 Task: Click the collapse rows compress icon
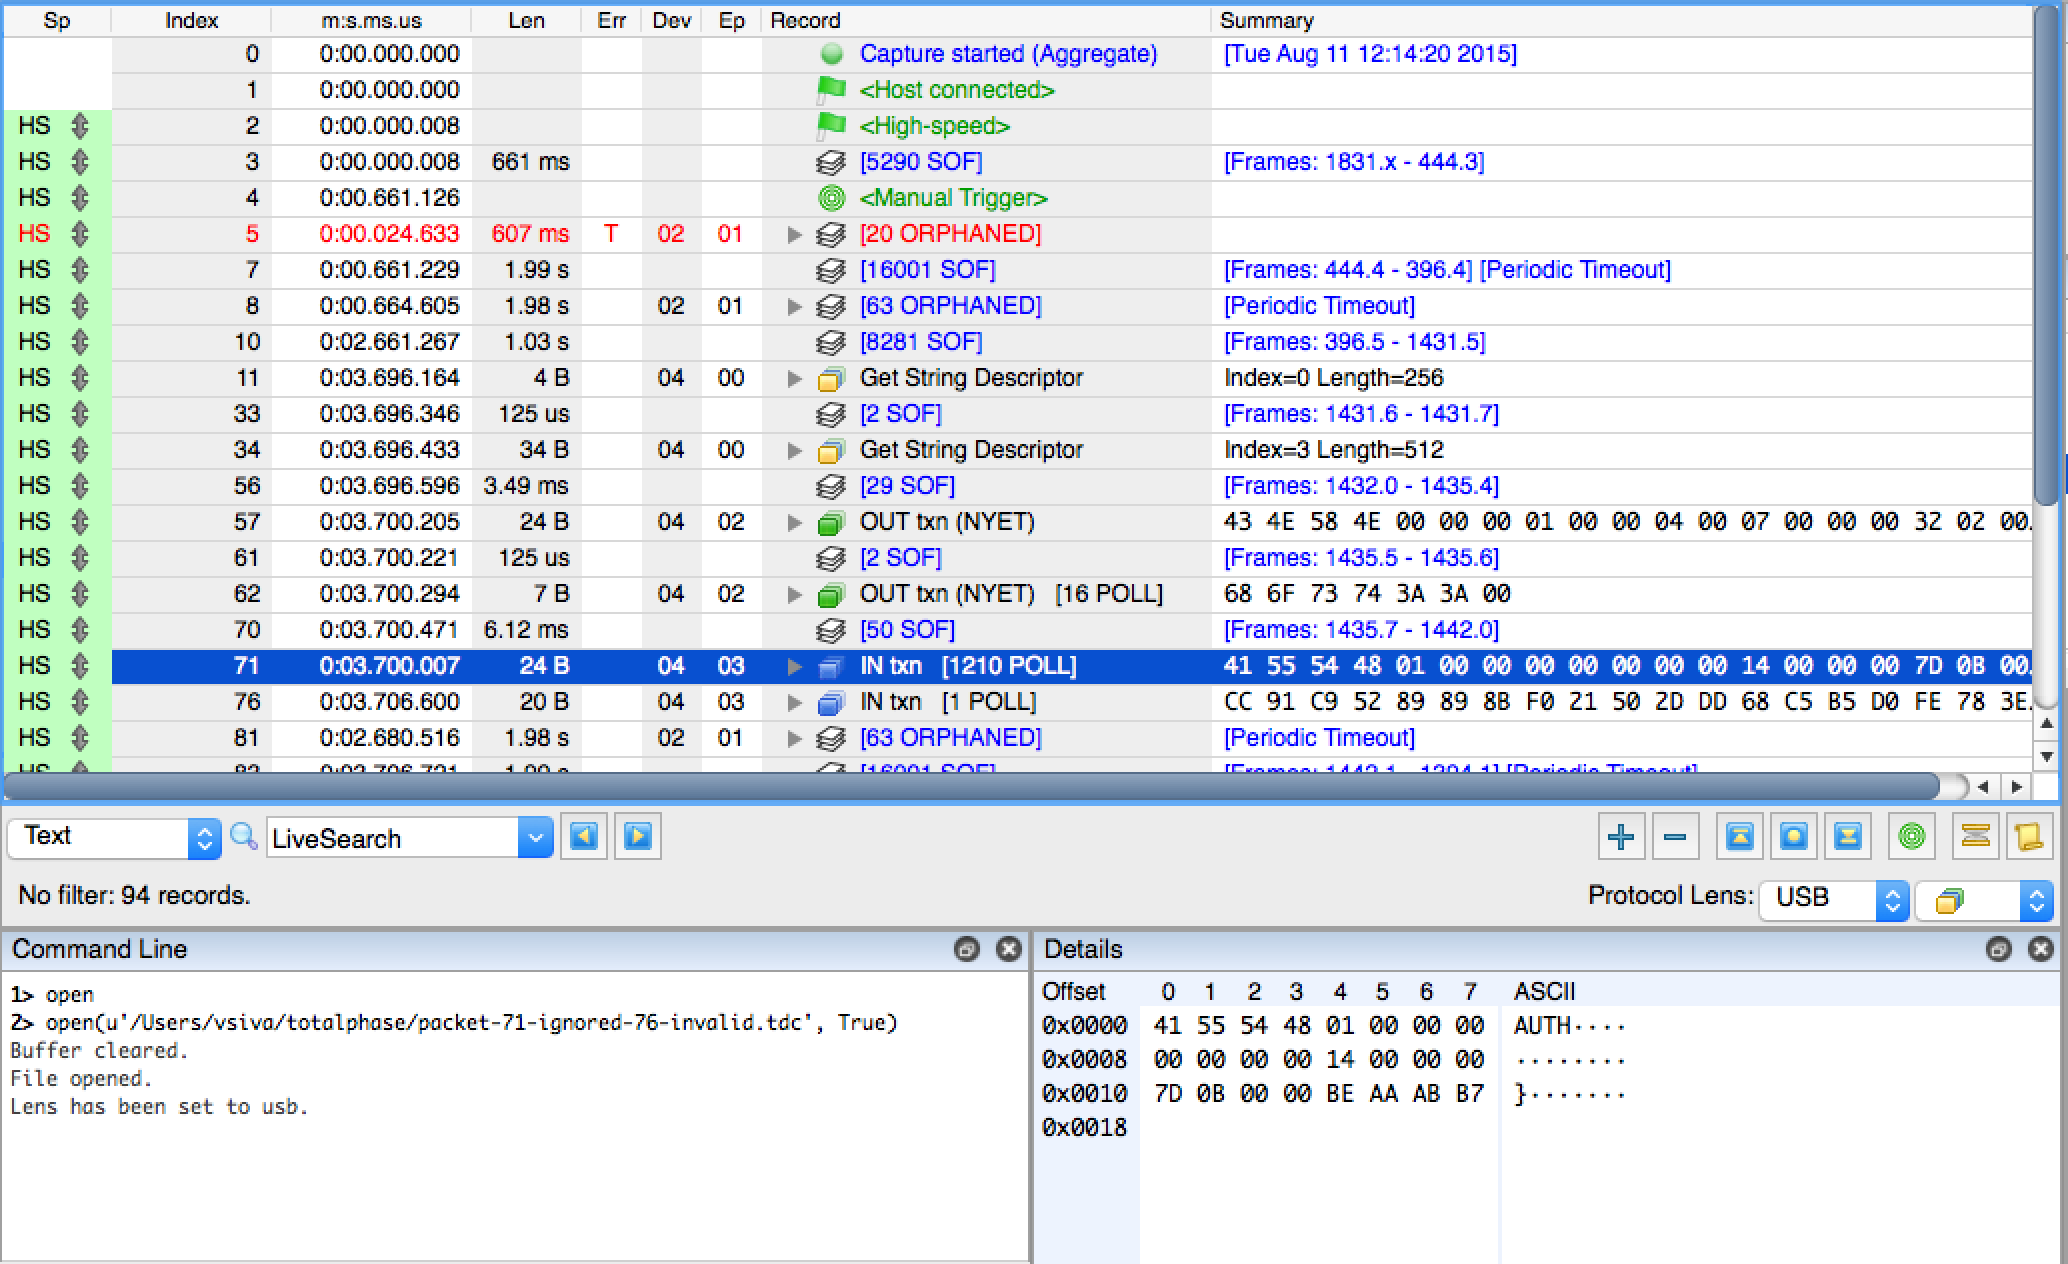click(x=1975, y=836)
